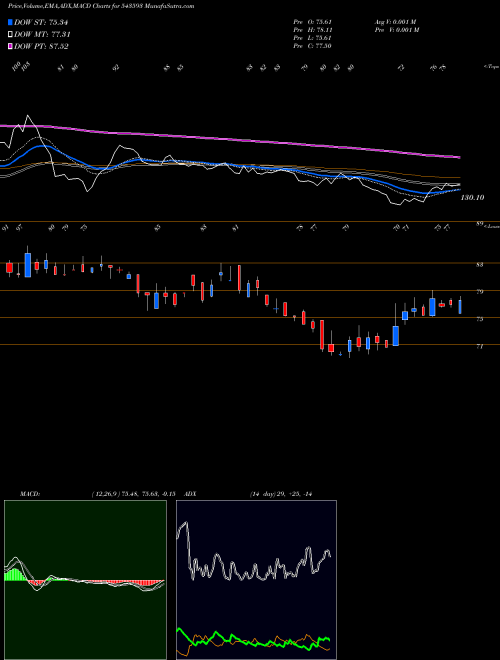Viewport: 500px width, 660px height.
Task: Click the Avg V: 0.001 M value
Action: (x=395, y=22)
